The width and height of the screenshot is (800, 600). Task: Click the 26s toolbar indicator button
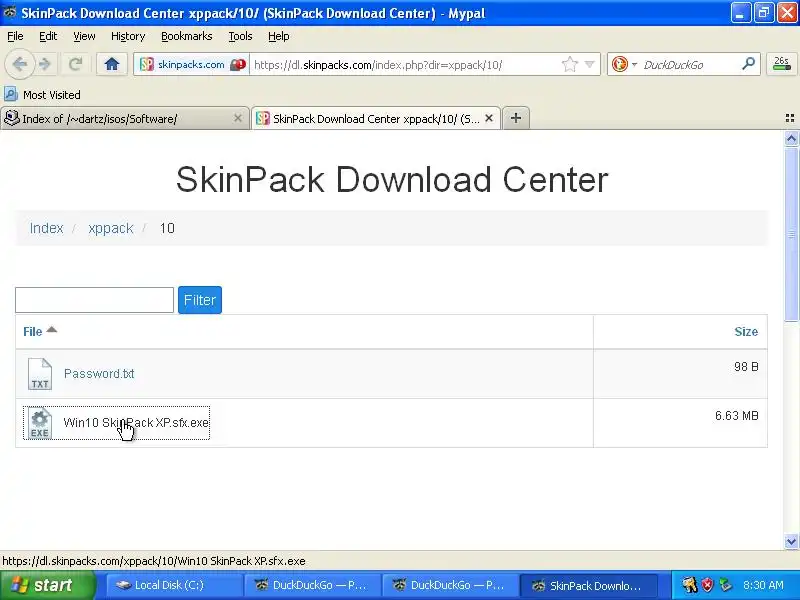coord(782,64)
